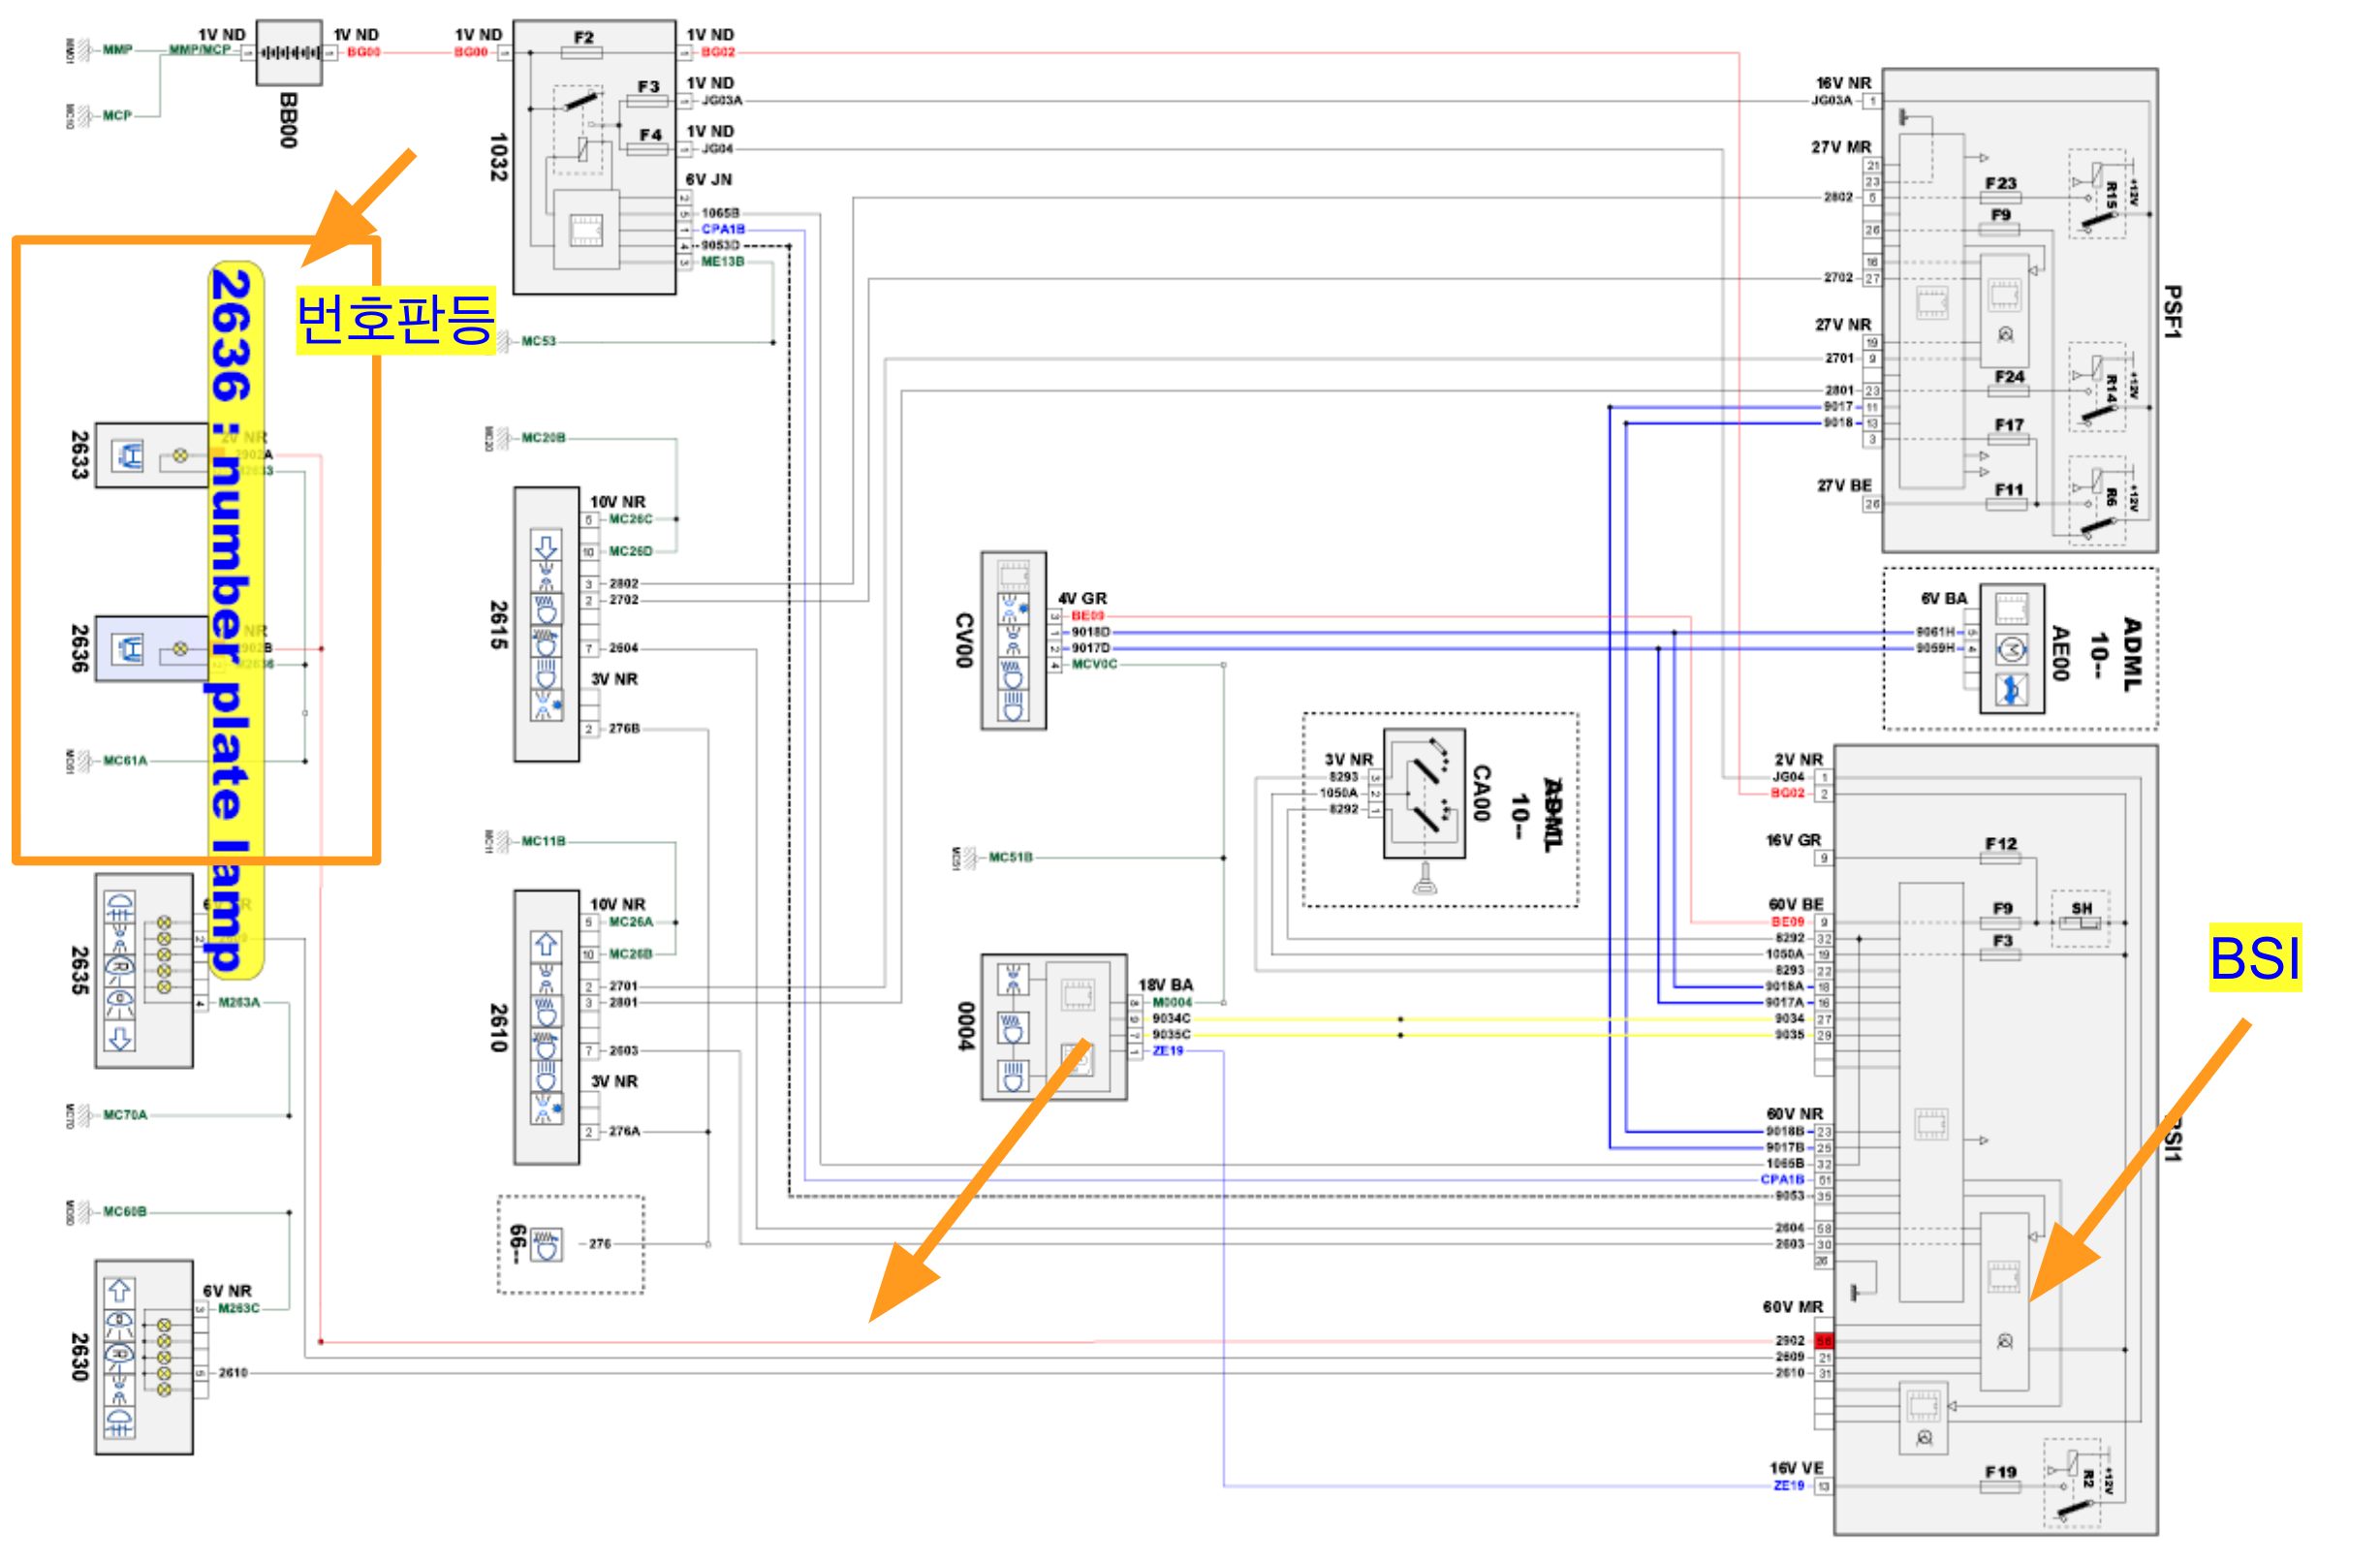This screenshot has width=2380, height=1562.
Task: Click the 66-- dashed lamp icon
Action: pyautogui.click(x=545, y=1245)
